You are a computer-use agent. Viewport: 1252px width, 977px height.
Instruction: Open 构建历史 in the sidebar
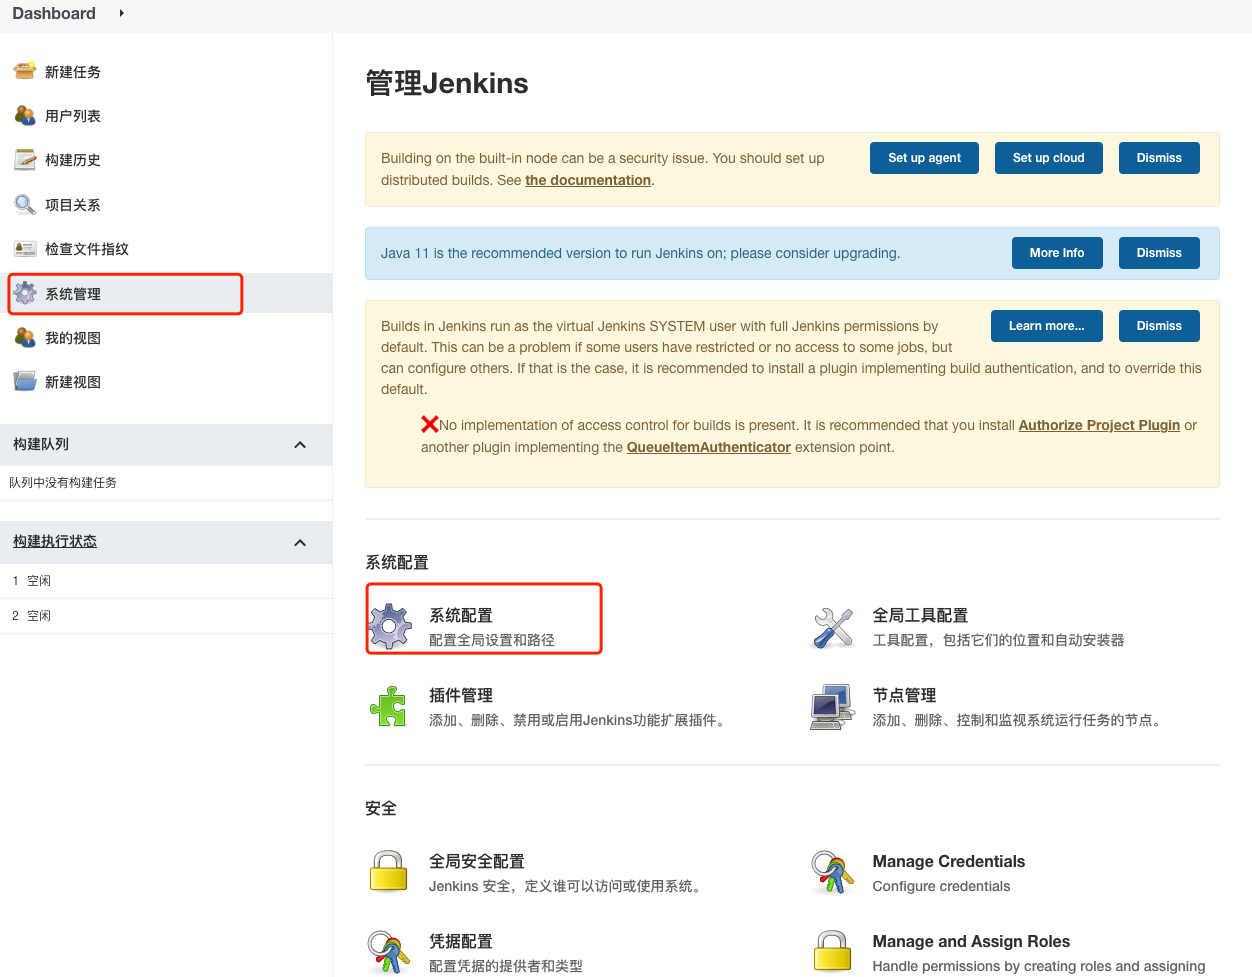pyautogui.click(x=73, y=160)
